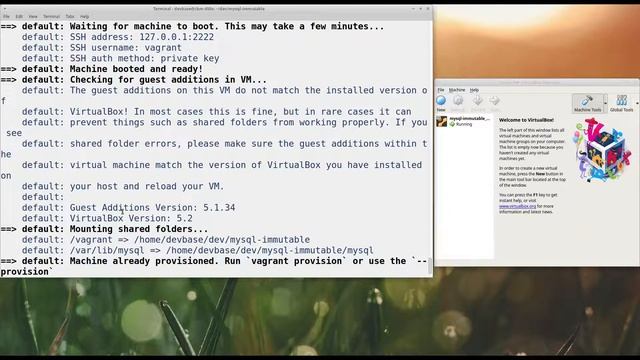Click the Terminal window menu button at title bar left
This screenshot has height=360, width=640.
point(4,9)
